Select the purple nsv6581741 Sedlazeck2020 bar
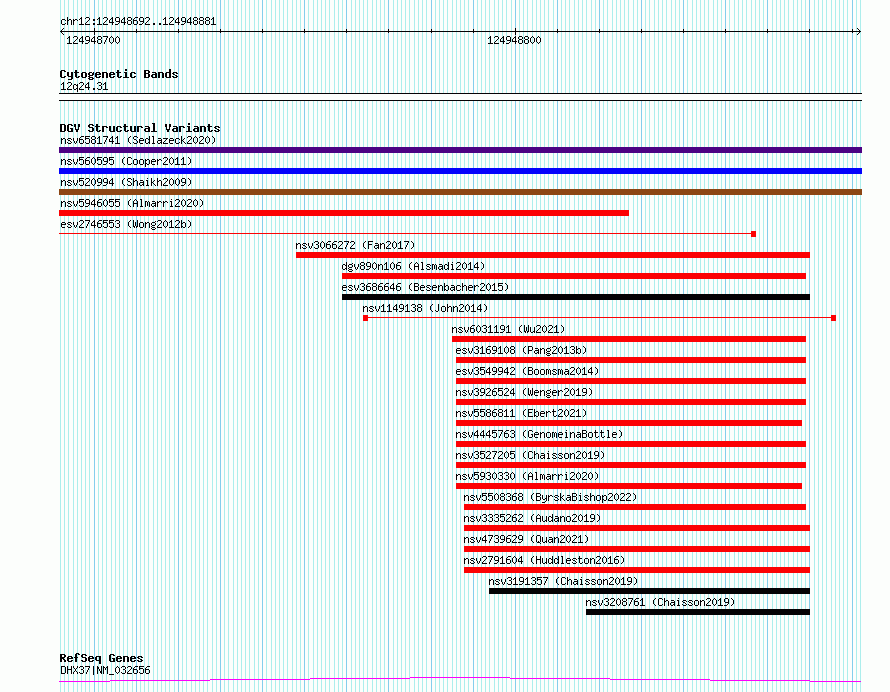Screen dimensions: 890x692 pyautogui.click(x=460, y=150)
